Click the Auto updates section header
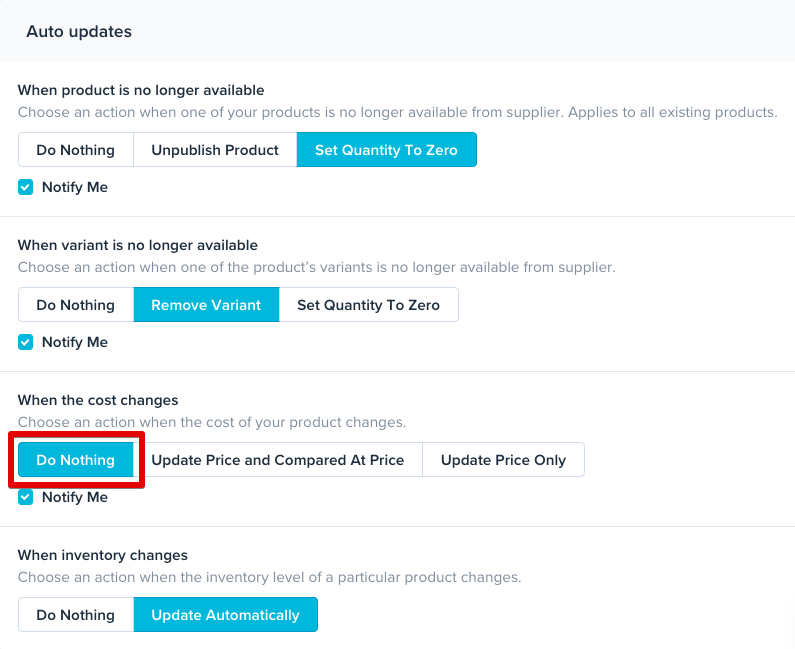 [79, 31]
